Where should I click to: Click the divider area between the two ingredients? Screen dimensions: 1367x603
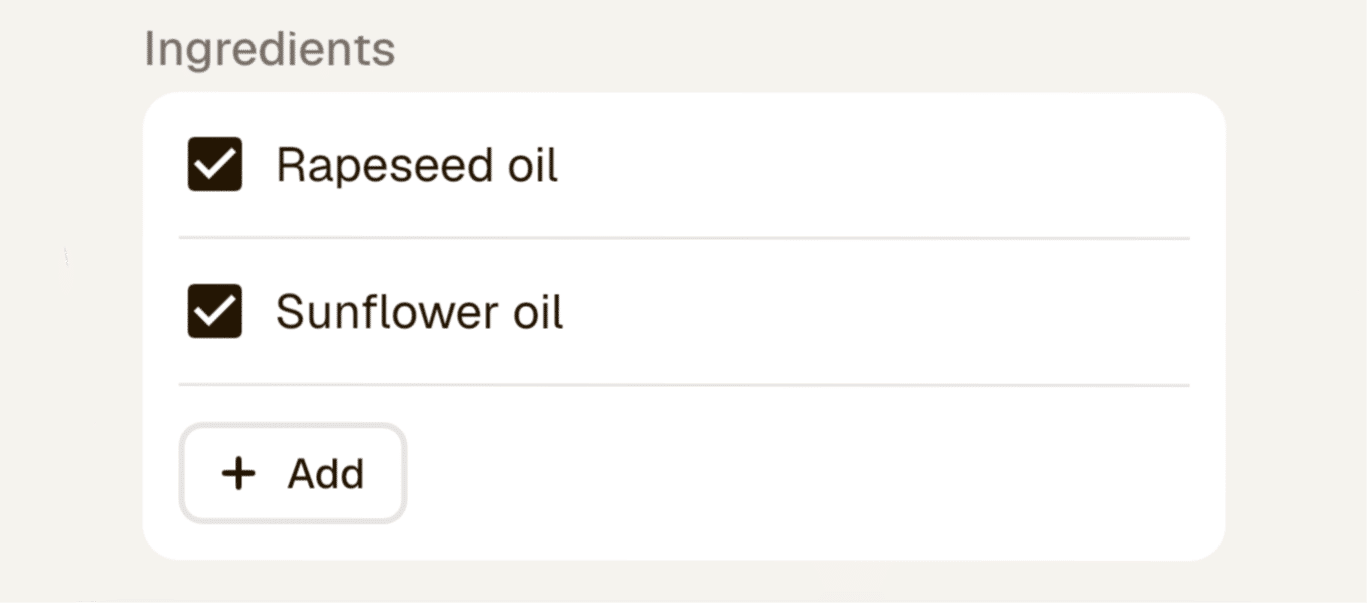tap(683, 238)
